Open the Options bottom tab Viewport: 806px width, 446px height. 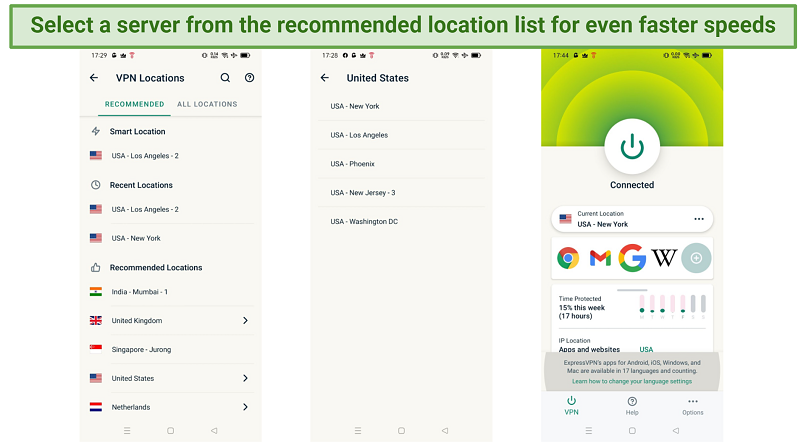point(692,405)
